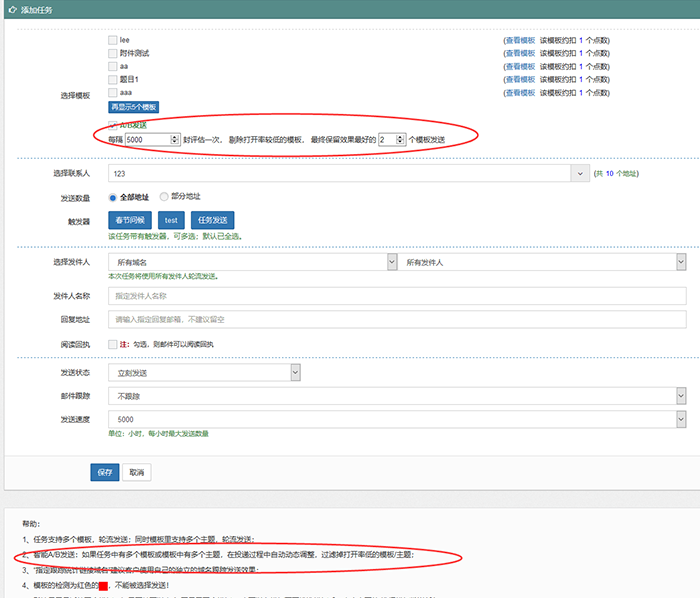This screenshot has width=700, height=598.
Task: Click the 5000 interval stepper arrows
Action: (x=175, y=140)
